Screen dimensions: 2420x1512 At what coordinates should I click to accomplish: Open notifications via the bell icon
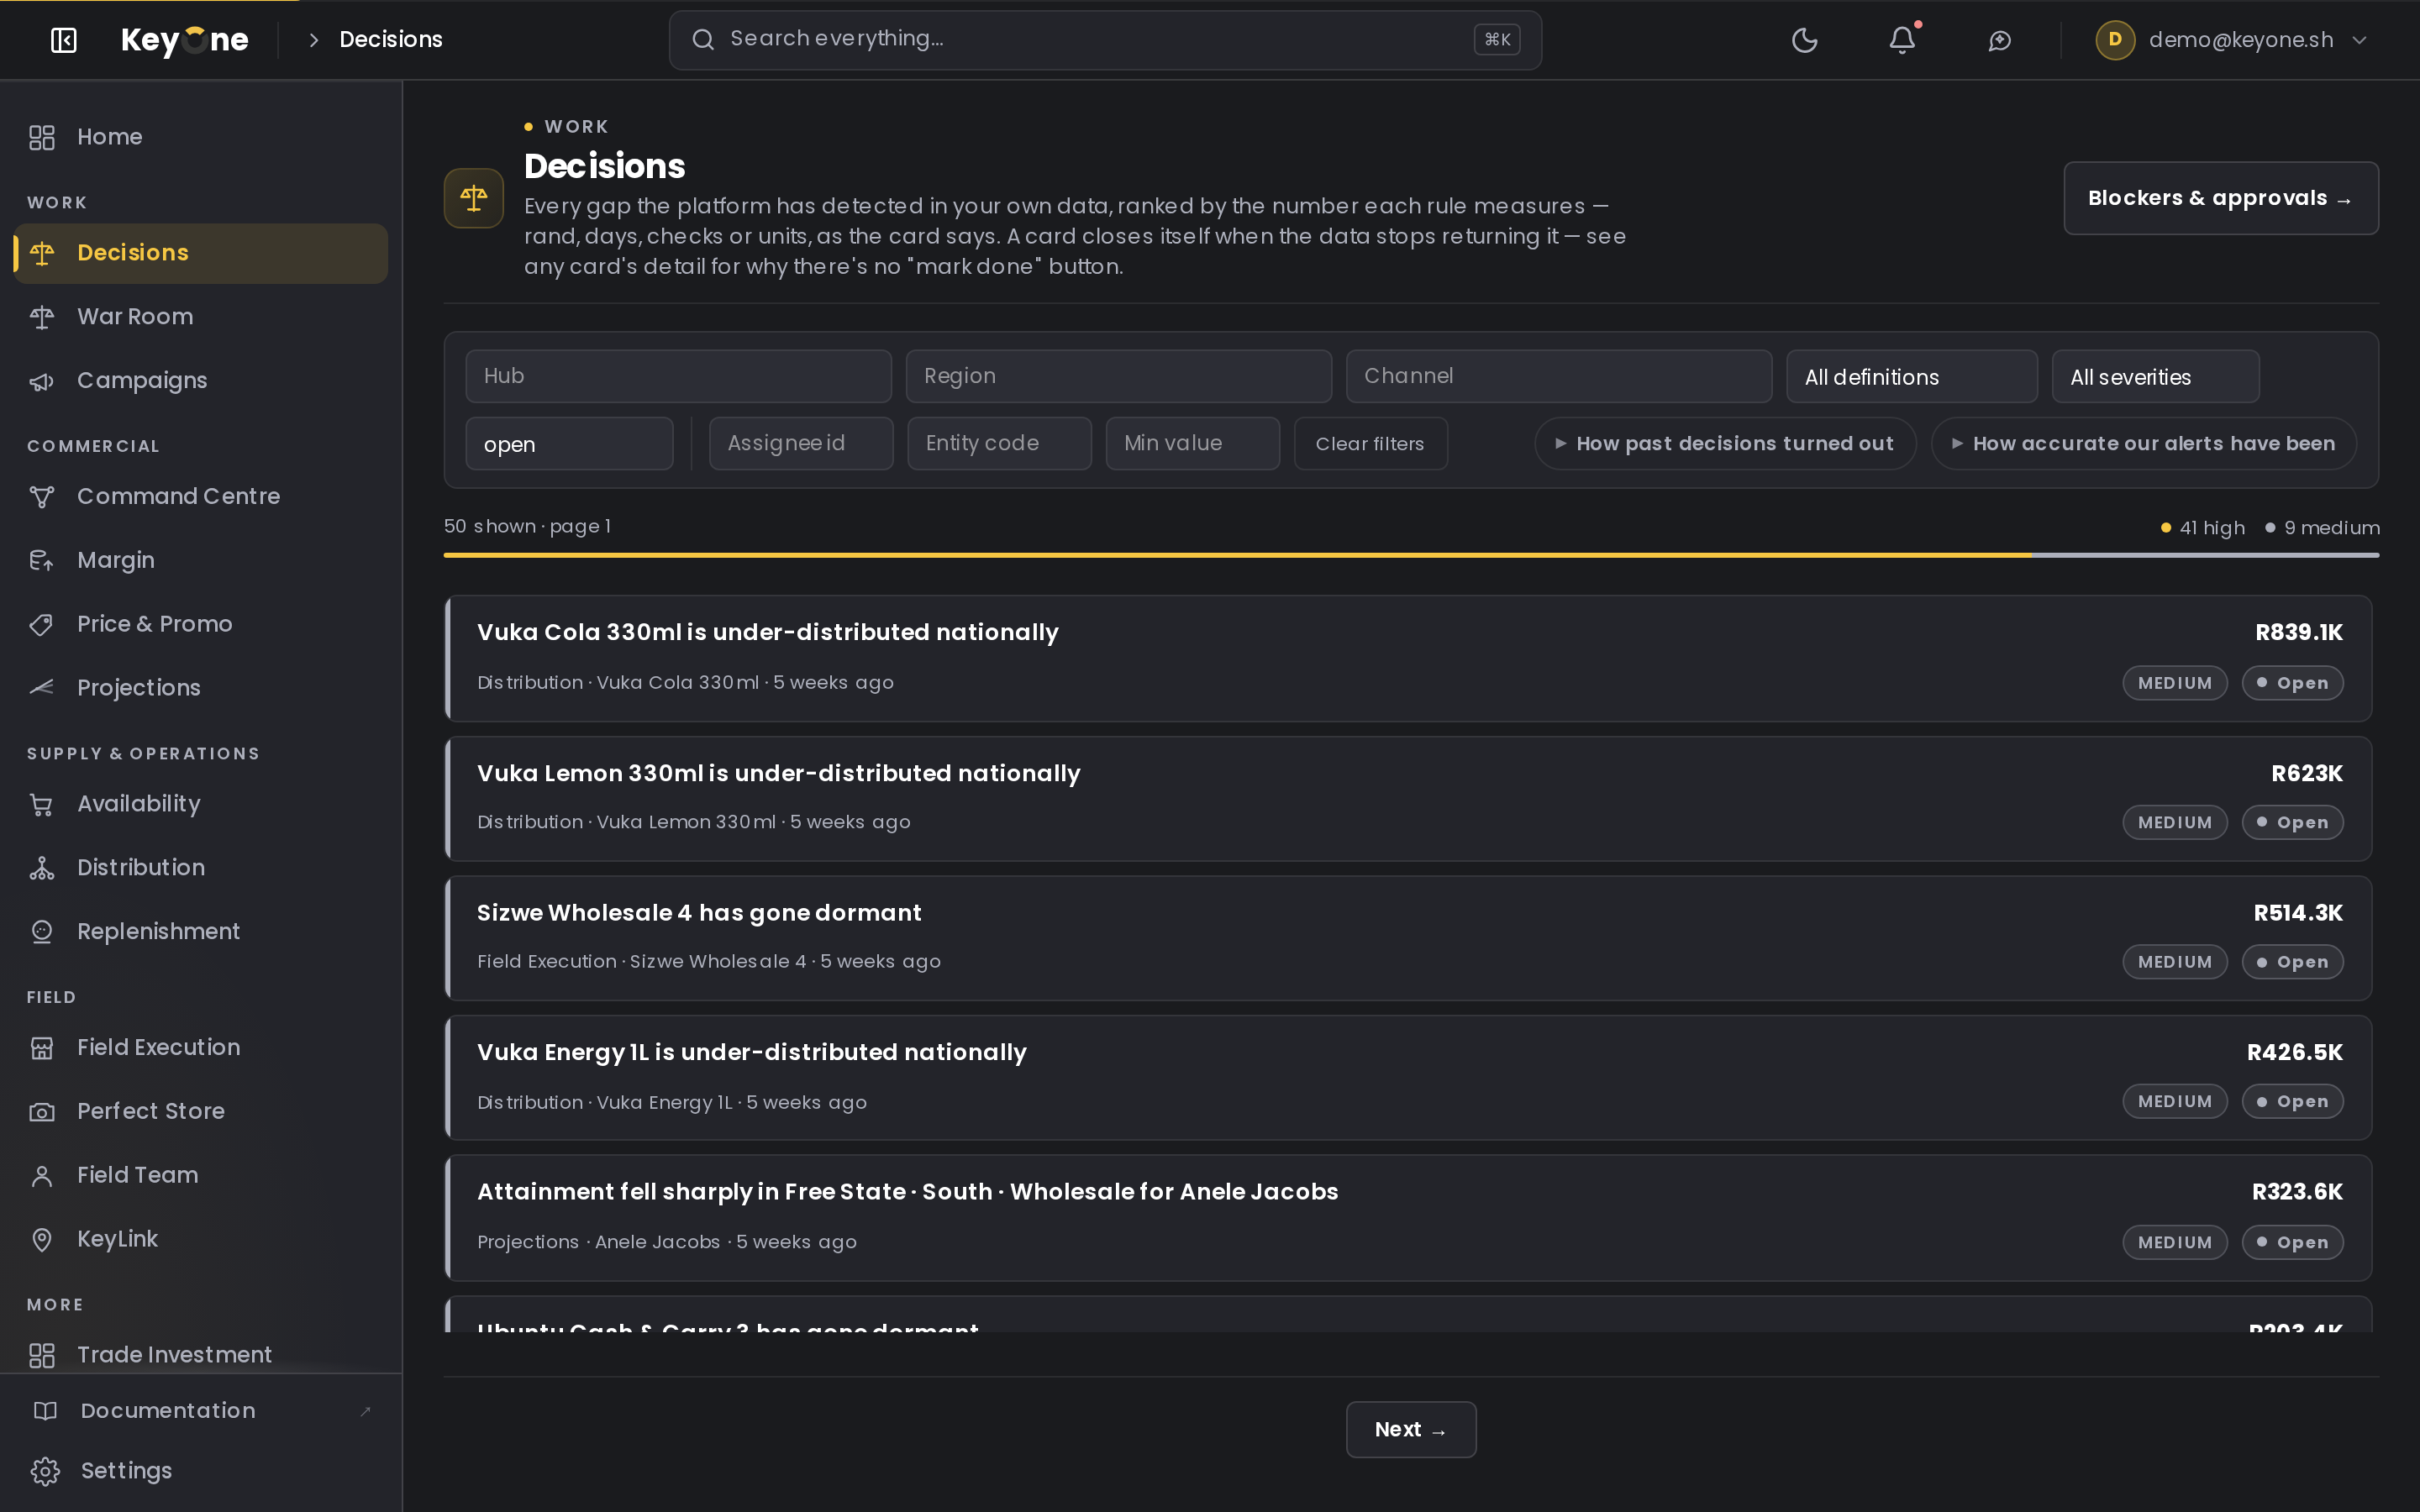coord(1902,40)
